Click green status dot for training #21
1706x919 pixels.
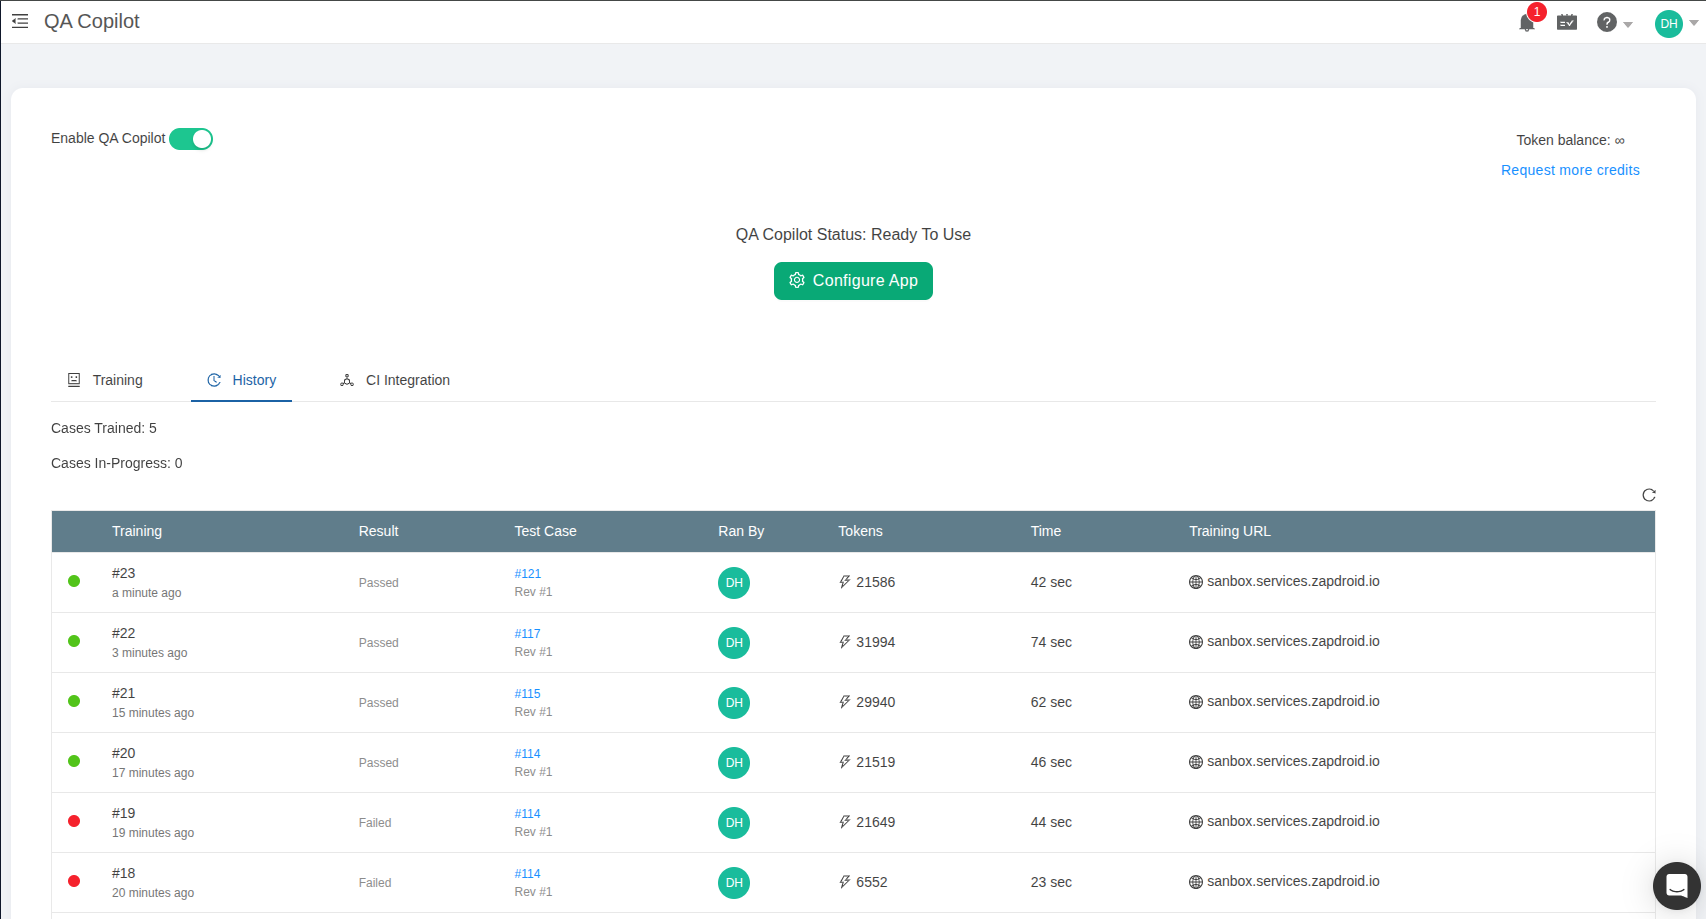74,701
